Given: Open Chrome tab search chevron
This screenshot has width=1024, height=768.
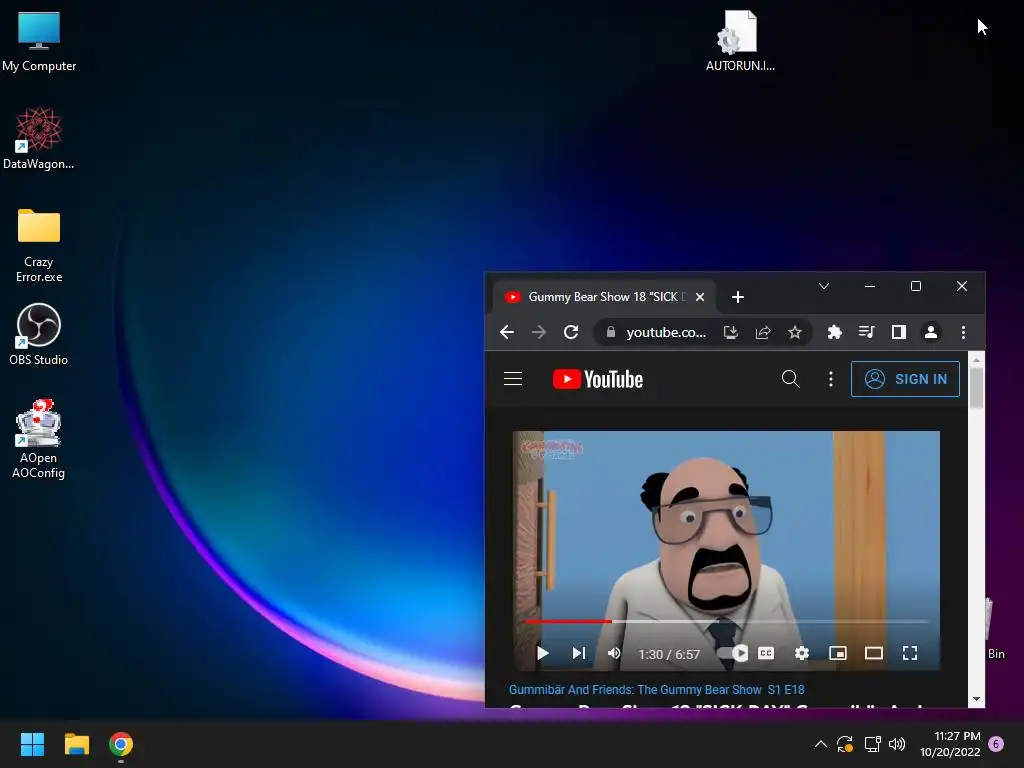Looking at the screenshot, I should point(824,286).
